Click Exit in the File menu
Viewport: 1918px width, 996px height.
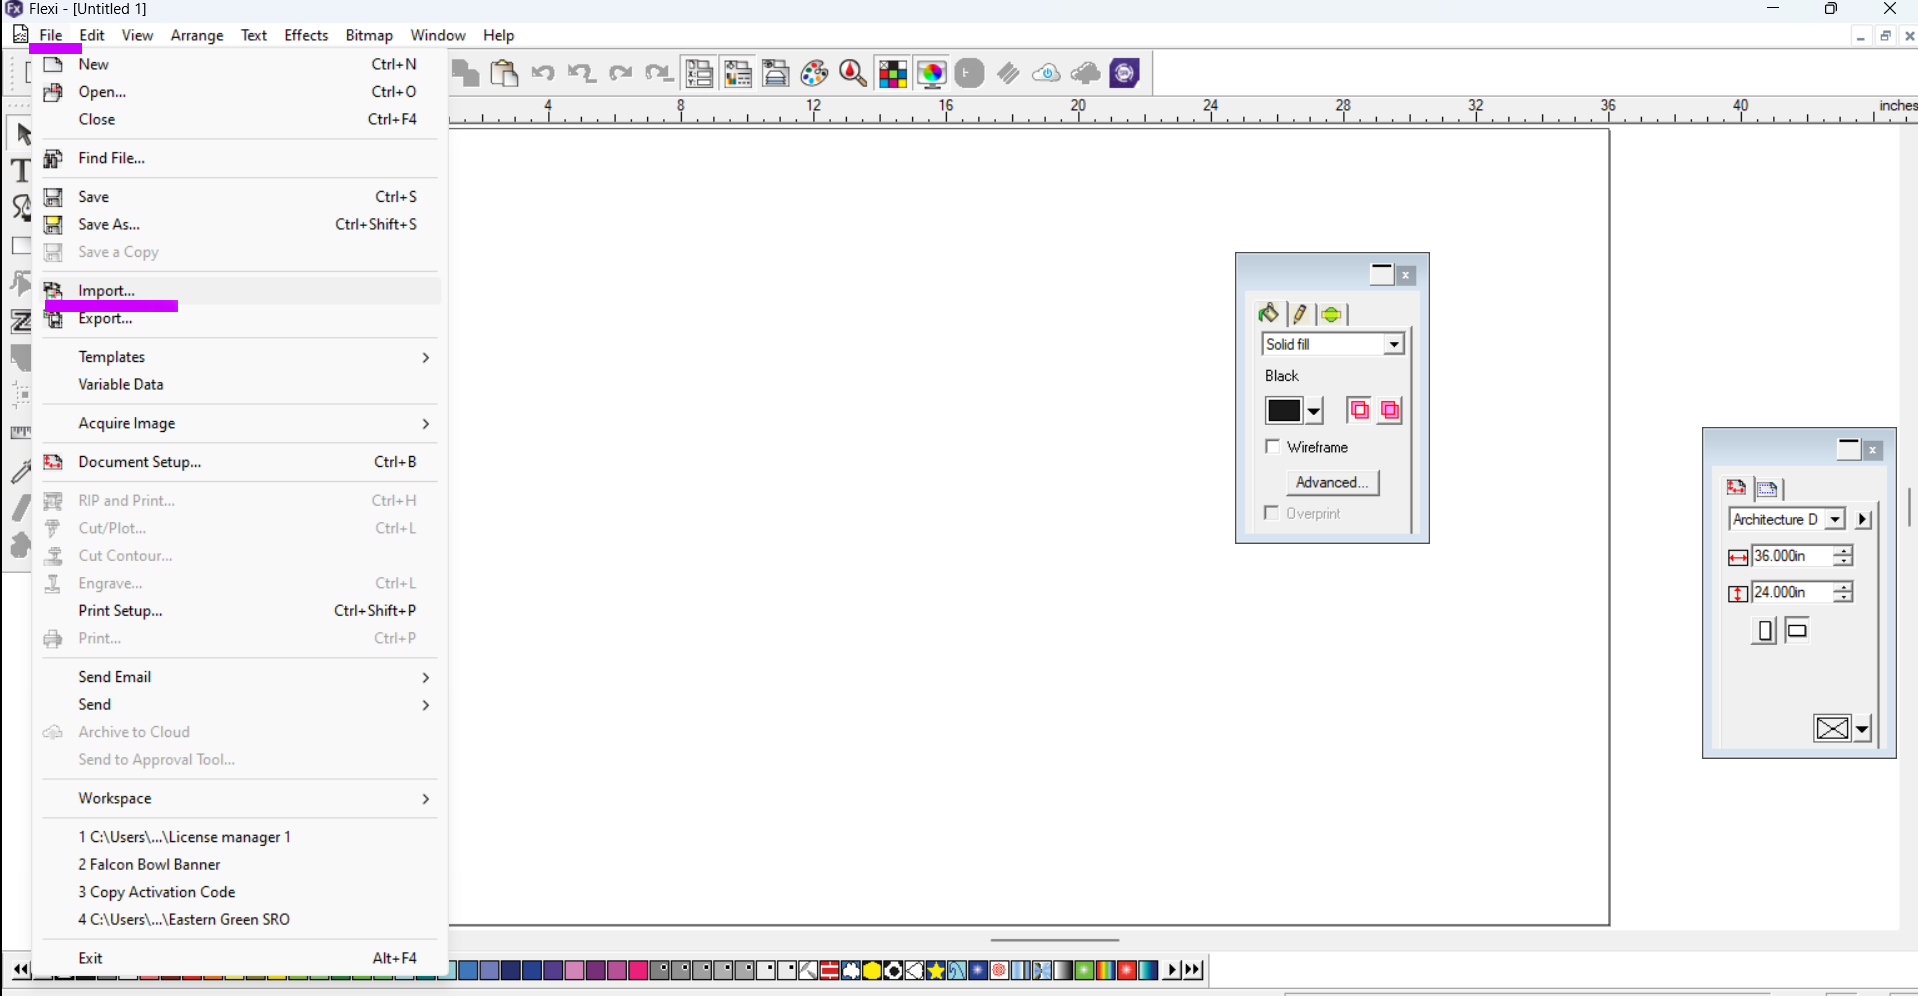pos(238,958)
